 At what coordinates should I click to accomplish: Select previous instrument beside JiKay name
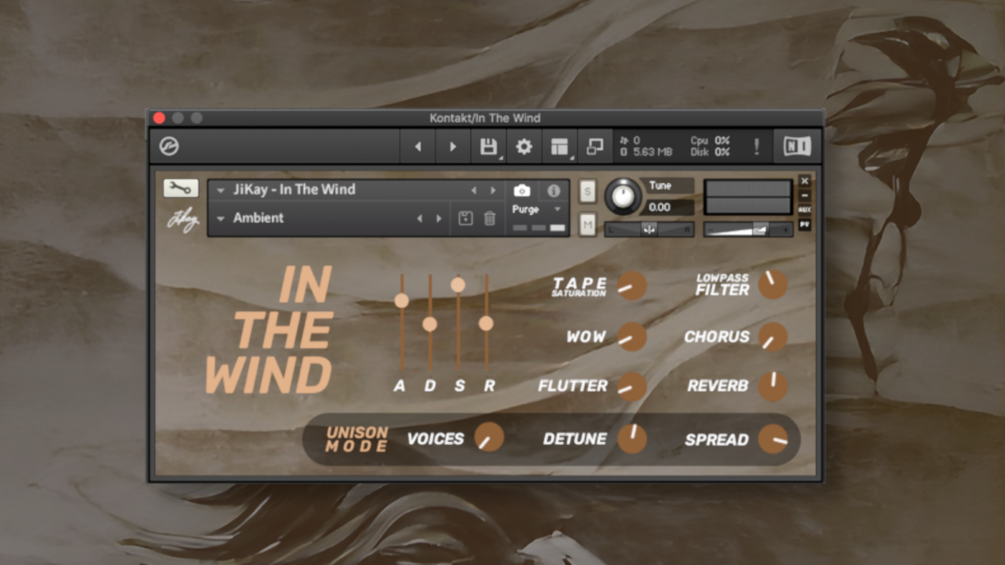pos(474,190)
